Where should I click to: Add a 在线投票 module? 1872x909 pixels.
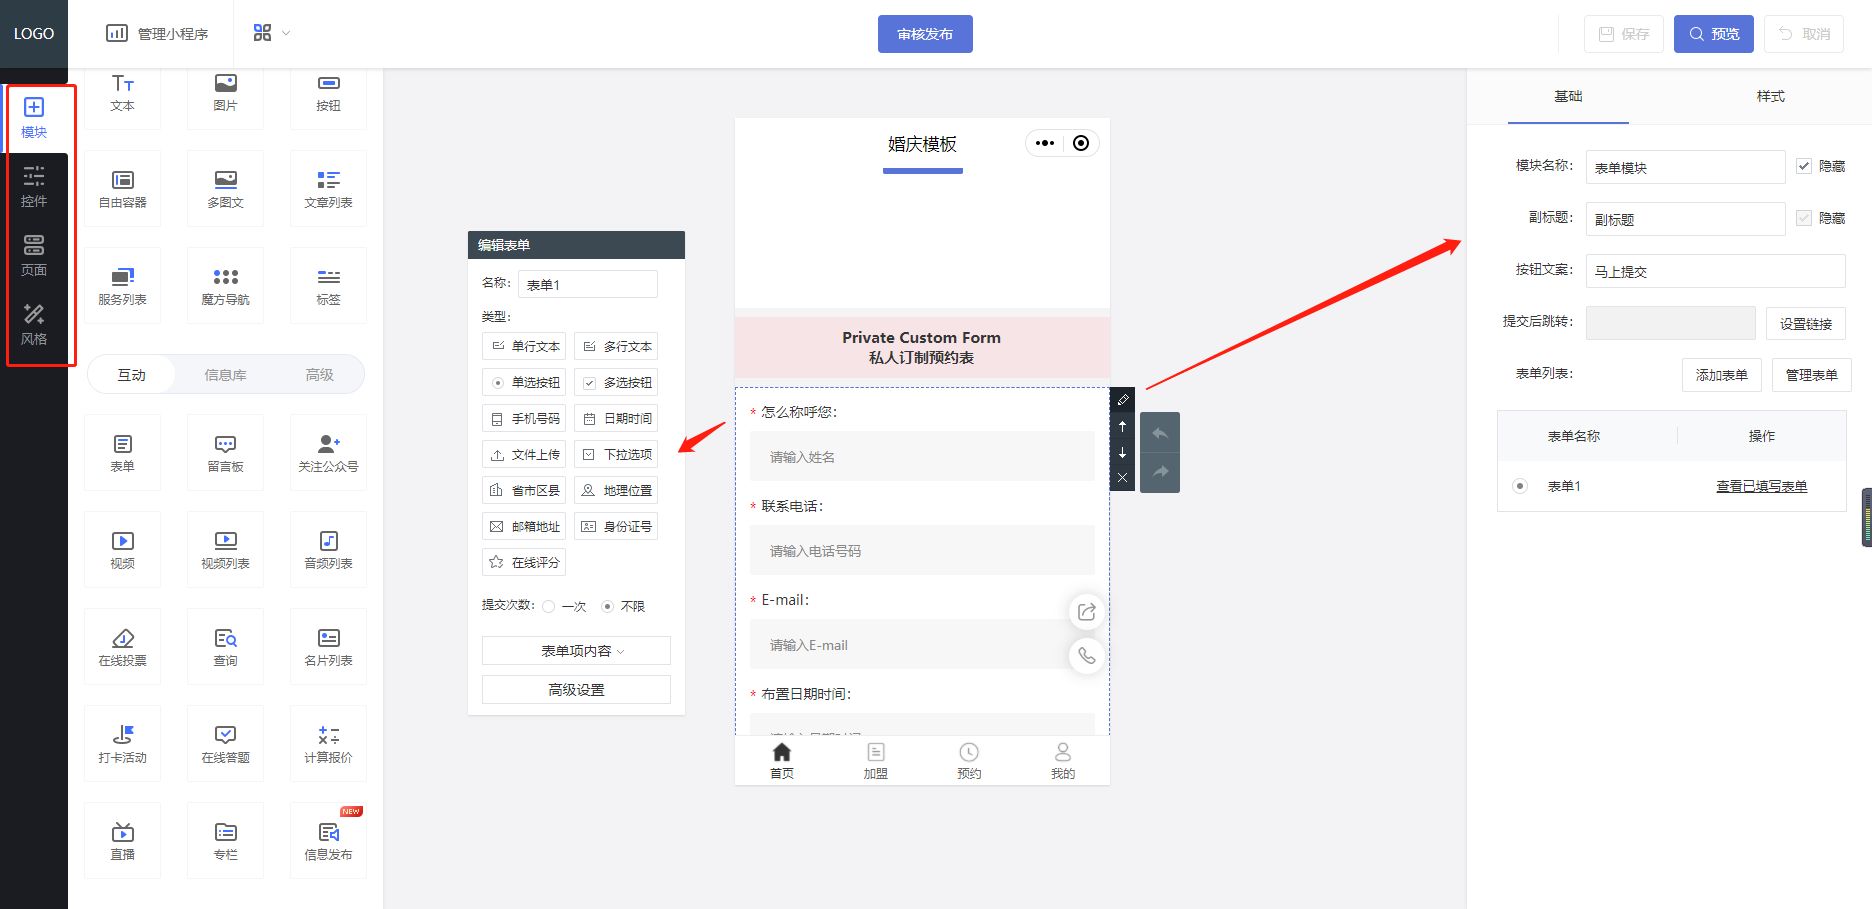click(x=122, y=647)
